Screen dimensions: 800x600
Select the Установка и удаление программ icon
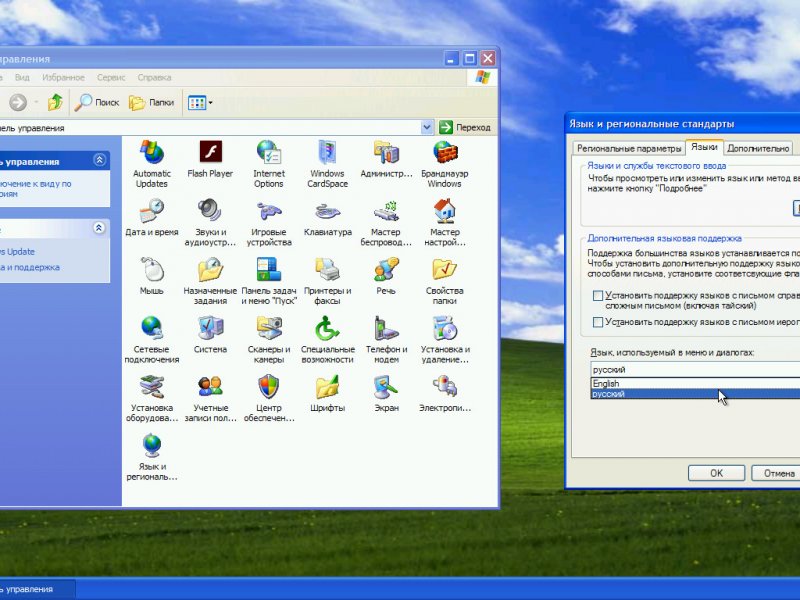click(444, 339)
